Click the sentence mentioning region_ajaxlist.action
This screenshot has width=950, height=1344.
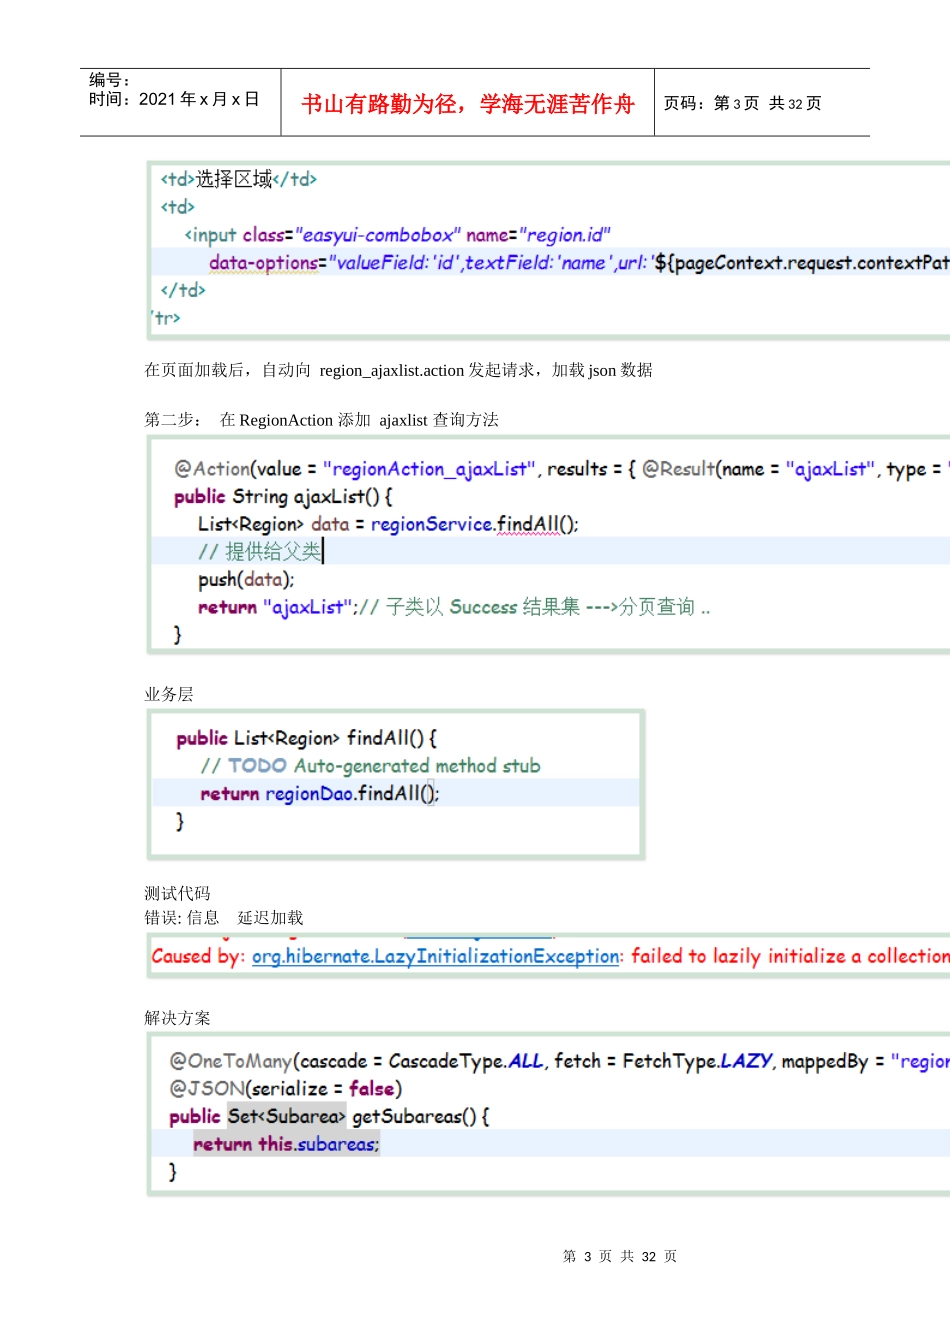tap(398, 370)
